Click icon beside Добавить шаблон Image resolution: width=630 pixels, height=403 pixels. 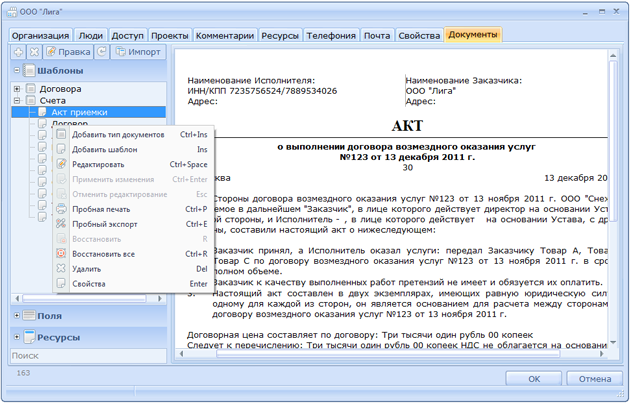(61, 149)
